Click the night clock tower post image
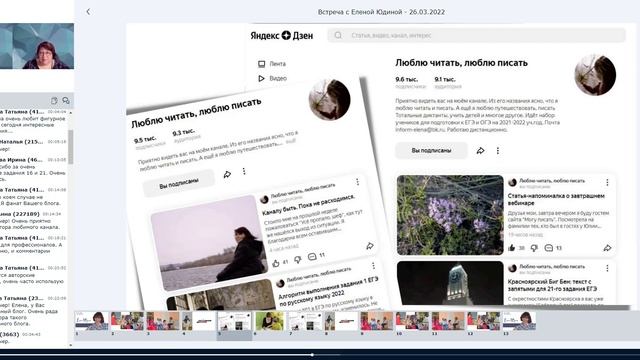 pos(450,283)
